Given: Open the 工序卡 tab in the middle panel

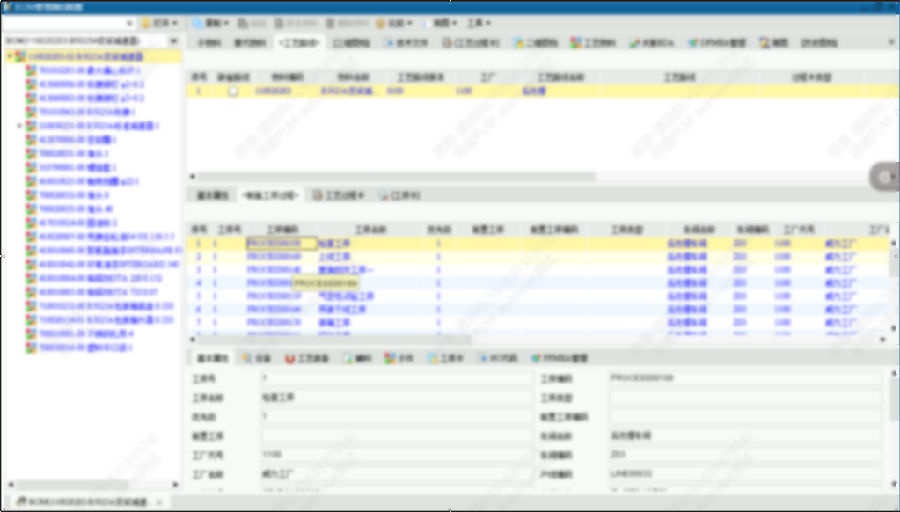Looking at the screenshot, I should (399, 195).
